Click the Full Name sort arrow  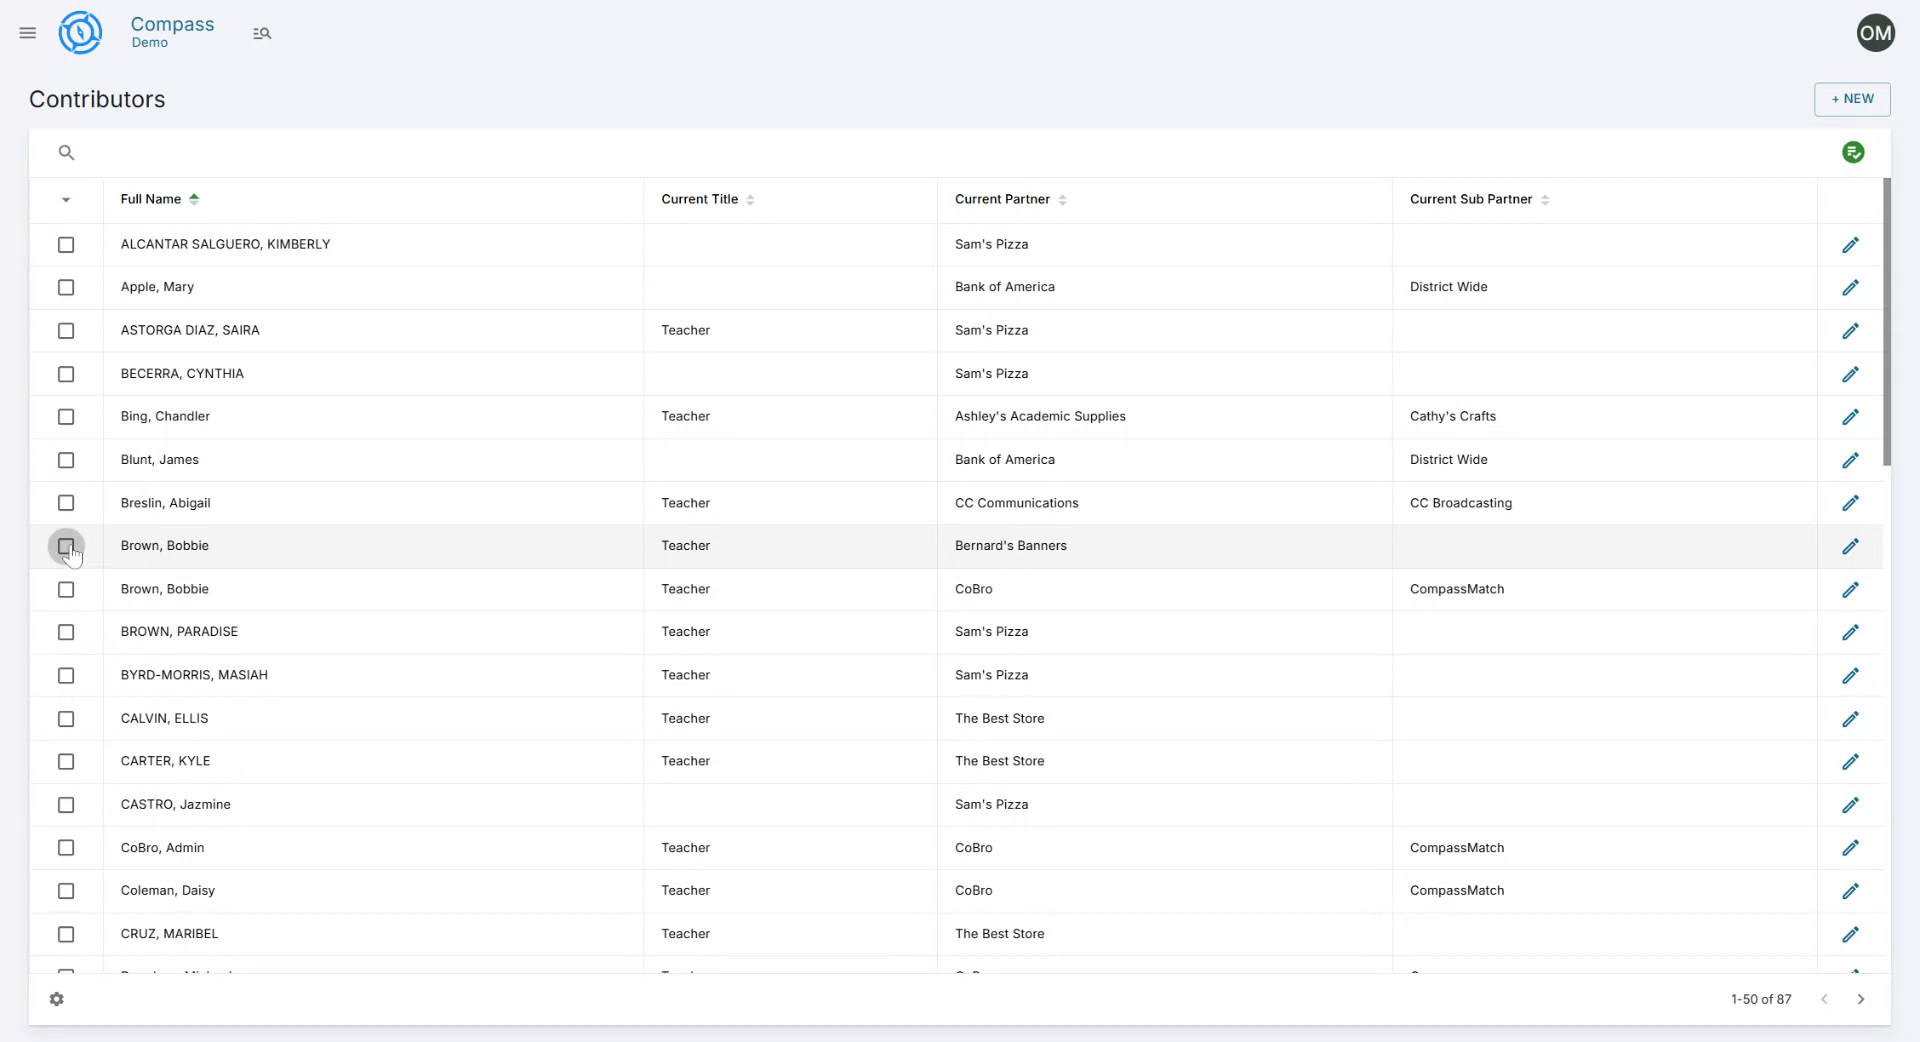tap(193, 199)
